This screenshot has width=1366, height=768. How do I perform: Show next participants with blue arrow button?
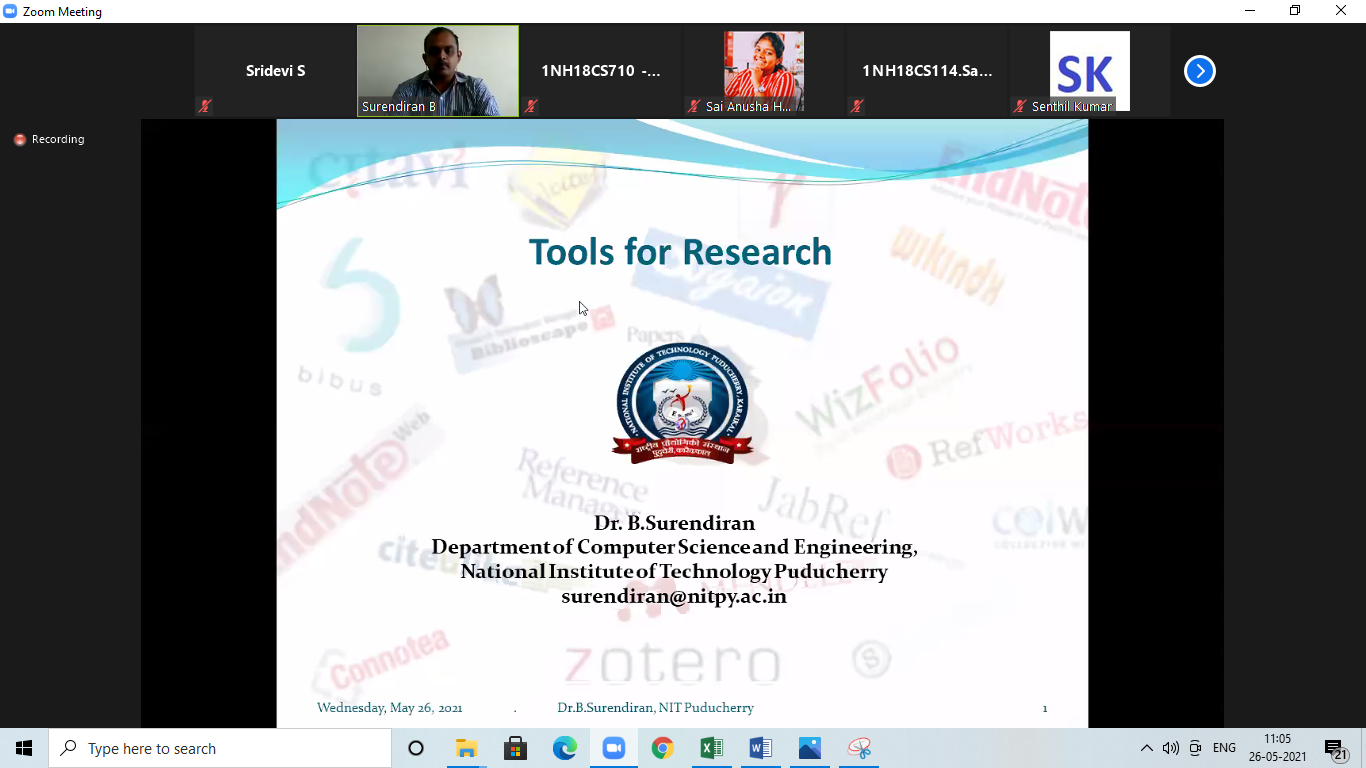[x=1199, y=71]
